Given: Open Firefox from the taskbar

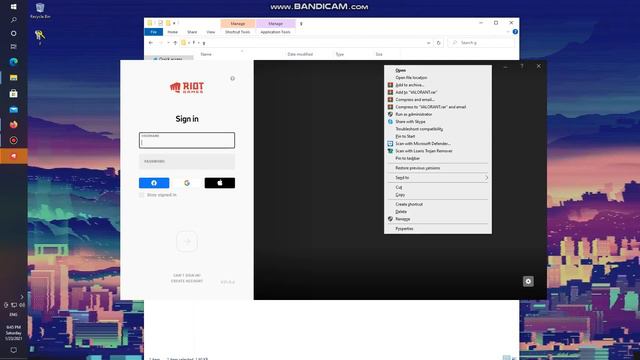Looking at the screenshot, I should point(13,124).
